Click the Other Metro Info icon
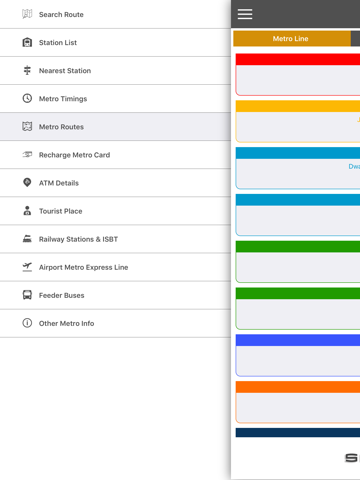 [x=27, y=323]
